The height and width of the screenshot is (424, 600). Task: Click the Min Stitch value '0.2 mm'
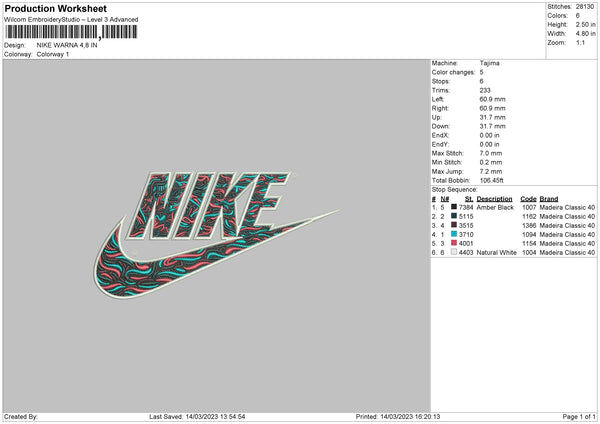[491, 162]
